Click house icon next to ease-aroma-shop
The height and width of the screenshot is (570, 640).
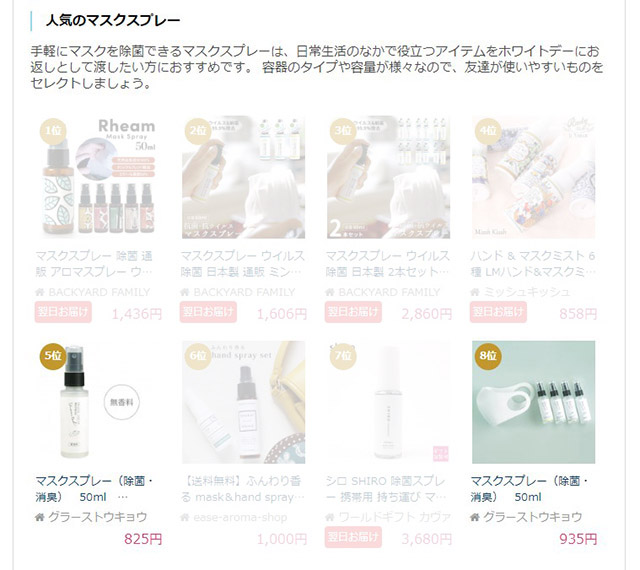click(x=185, y=517)
